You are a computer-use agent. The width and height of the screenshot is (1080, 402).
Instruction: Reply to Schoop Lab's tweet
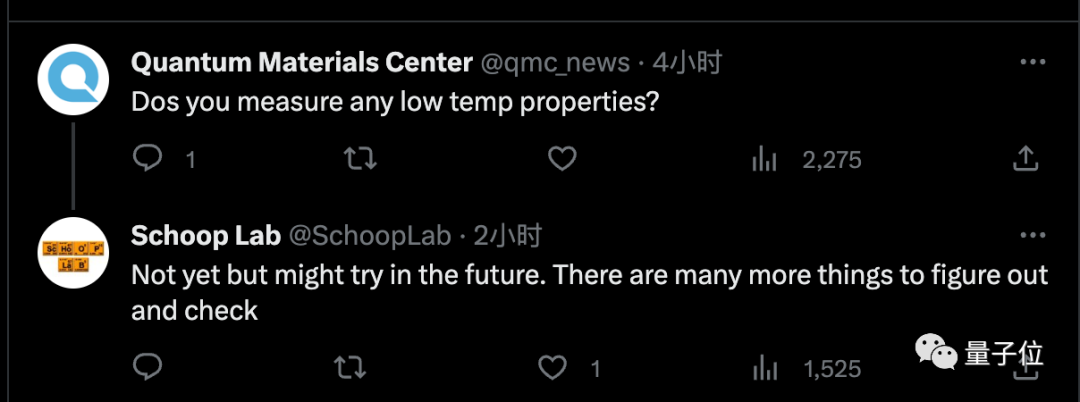click(148, 367)
